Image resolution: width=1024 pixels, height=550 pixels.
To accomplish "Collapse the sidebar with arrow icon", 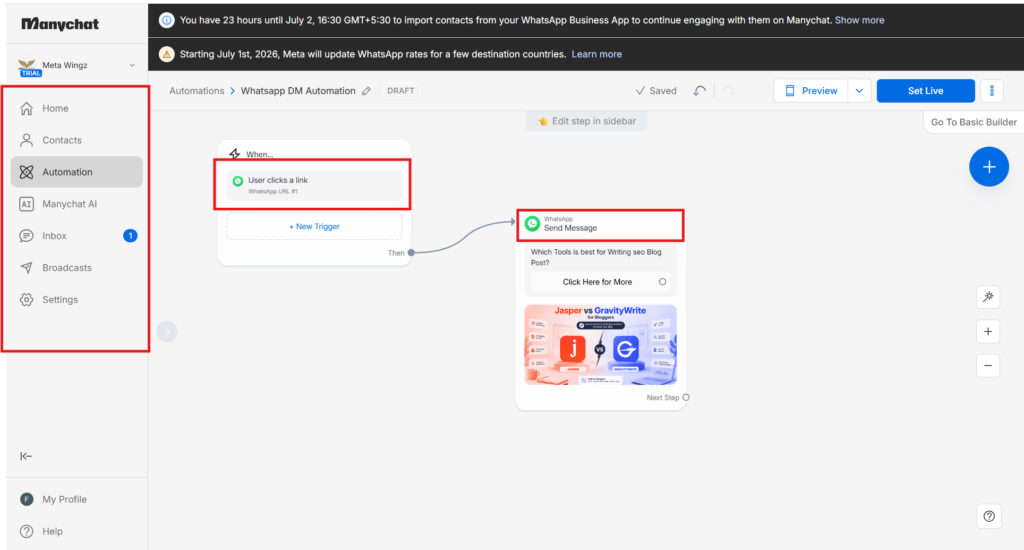I will click(x=26, y=456).
